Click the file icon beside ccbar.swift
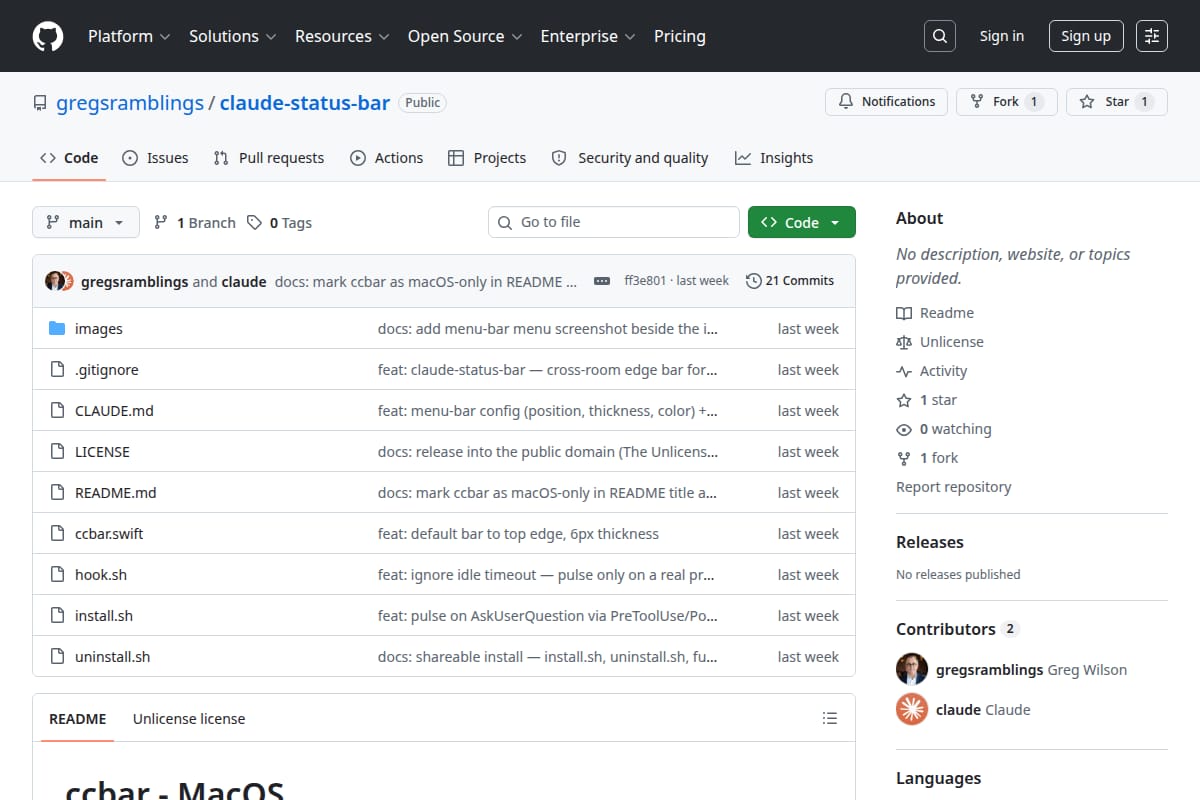Image resolution: width=1200 pixels, height=800 pixels. [x=57, y=534]
